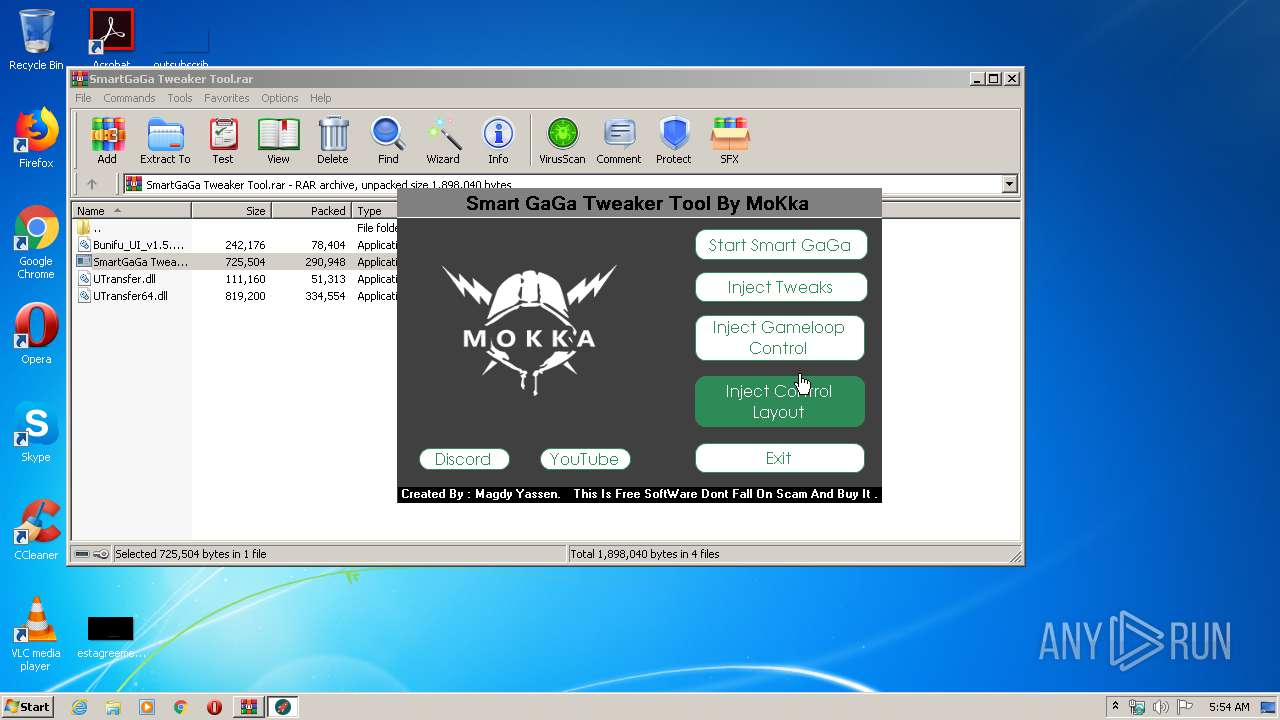Select the SmartGaGa Twea... file row
1280x720 pixels.
pos(235,262)
